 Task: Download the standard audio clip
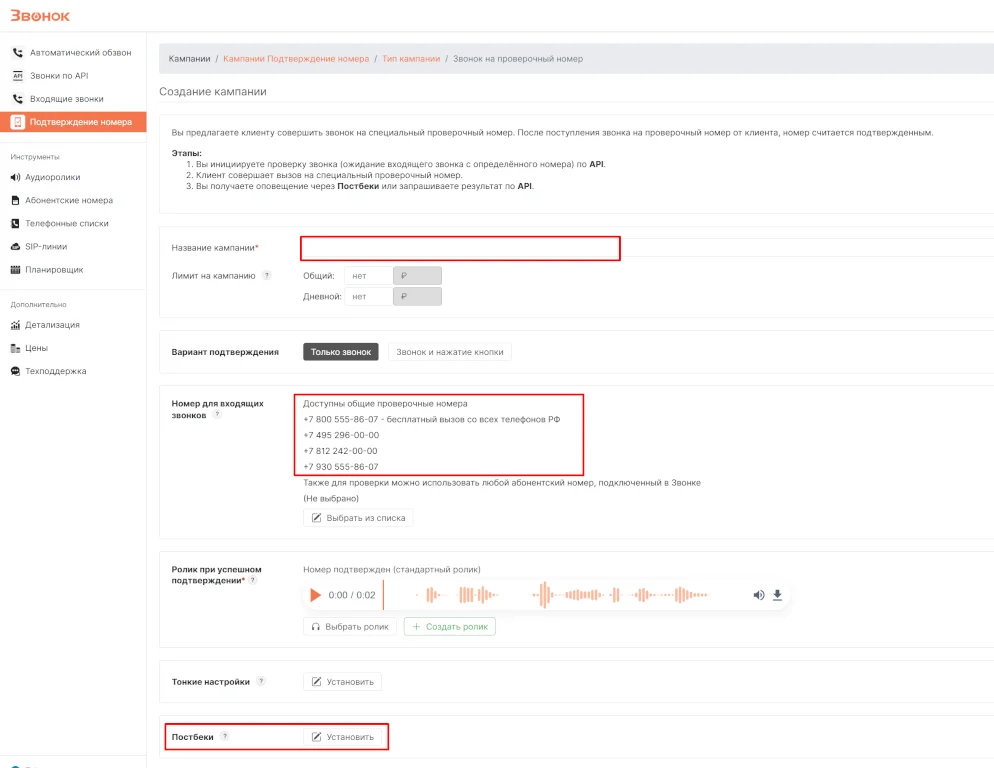click(777, 595)
